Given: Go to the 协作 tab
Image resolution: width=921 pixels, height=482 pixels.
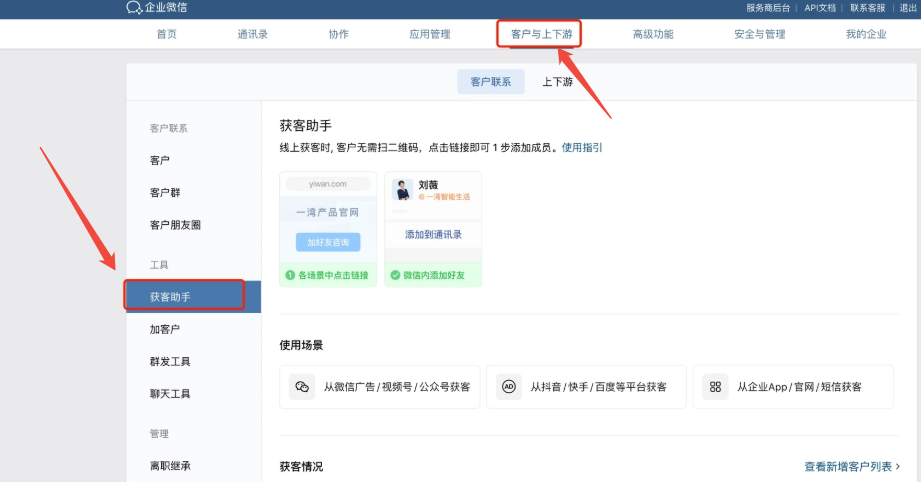Looking at the screenshot, I should point(338,34).
